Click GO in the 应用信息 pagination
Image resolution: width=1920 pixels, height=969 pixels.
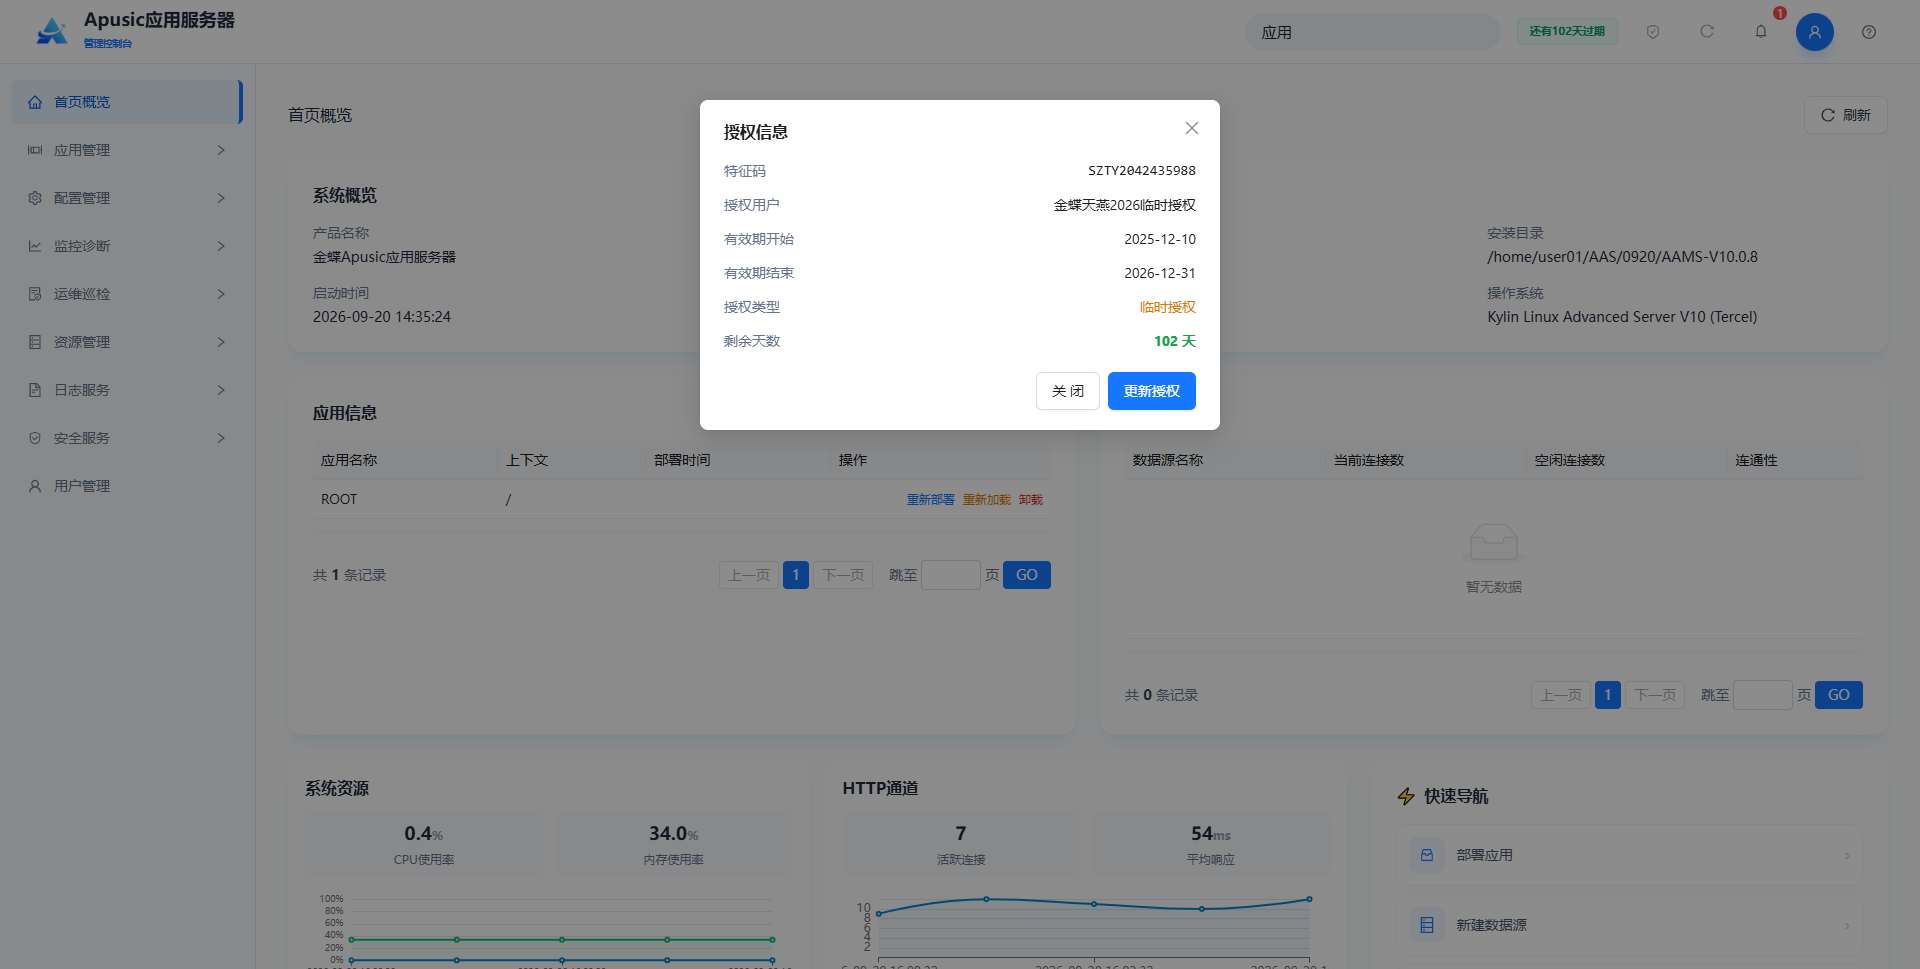1027,575
